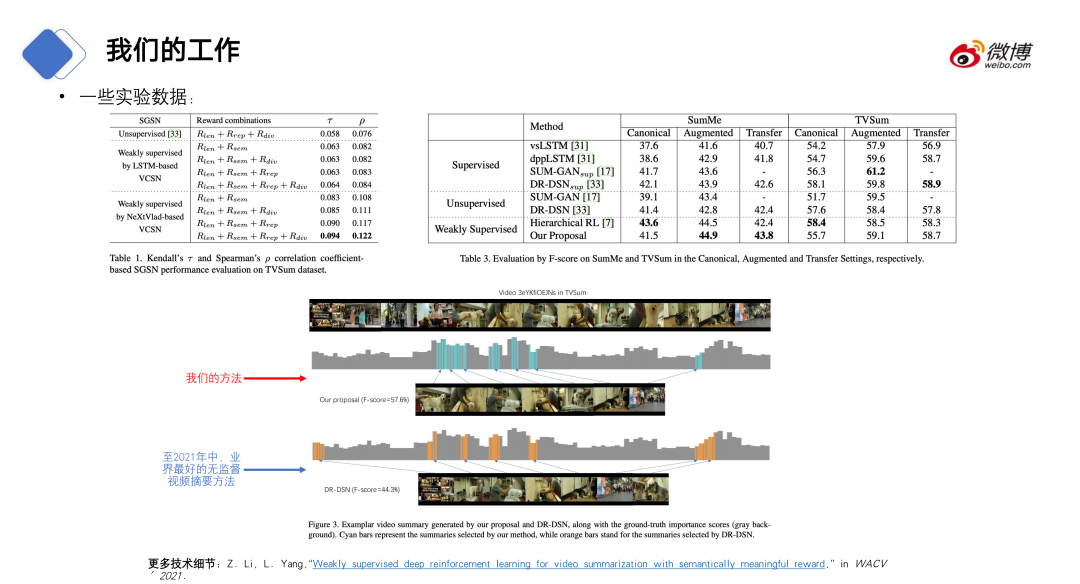This screenshot has width=1080, height=584.
Task: Click the Reward combinations header in Table 1
Action: [x=233, y=120]
